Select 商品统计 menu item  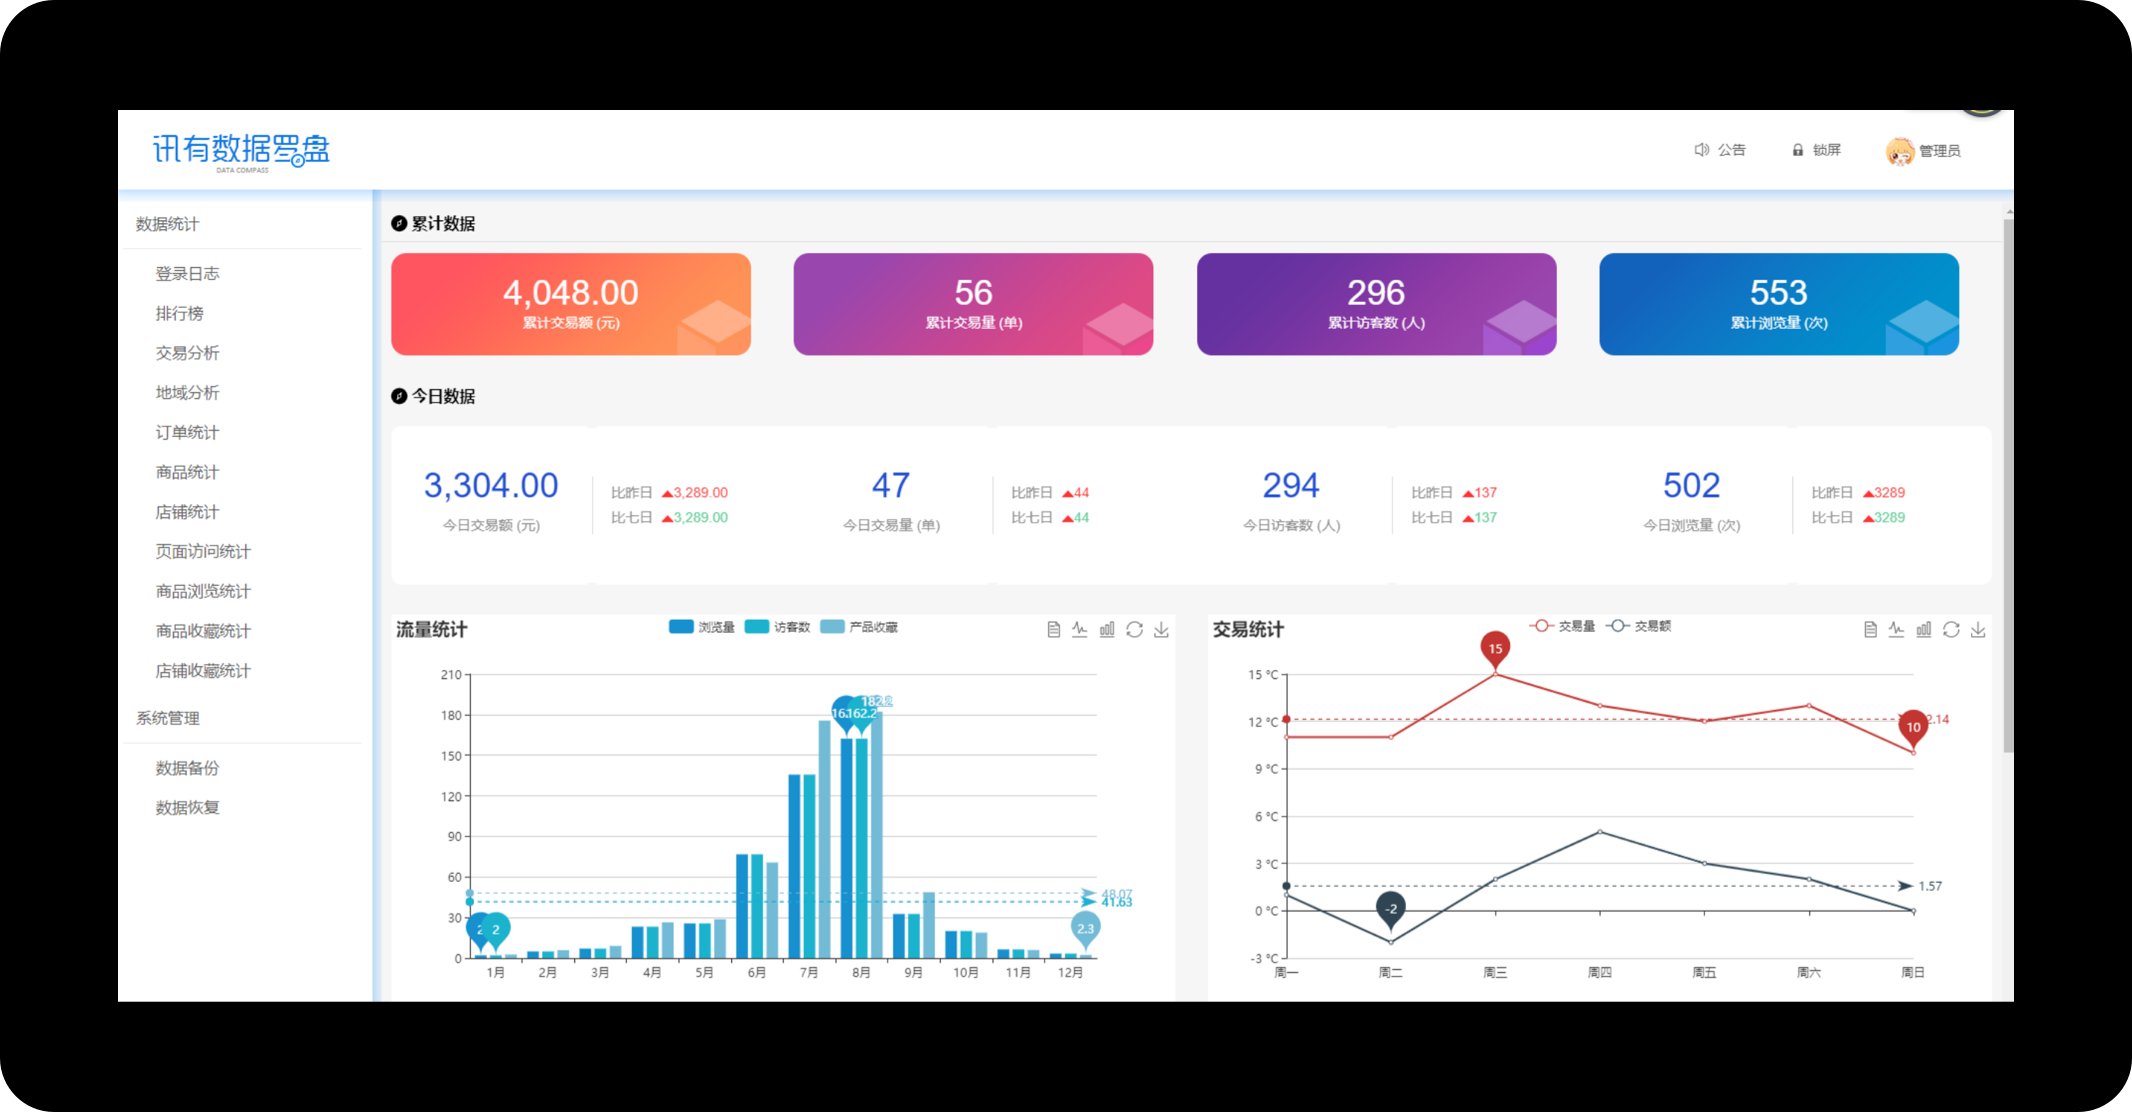click(187, 472)
